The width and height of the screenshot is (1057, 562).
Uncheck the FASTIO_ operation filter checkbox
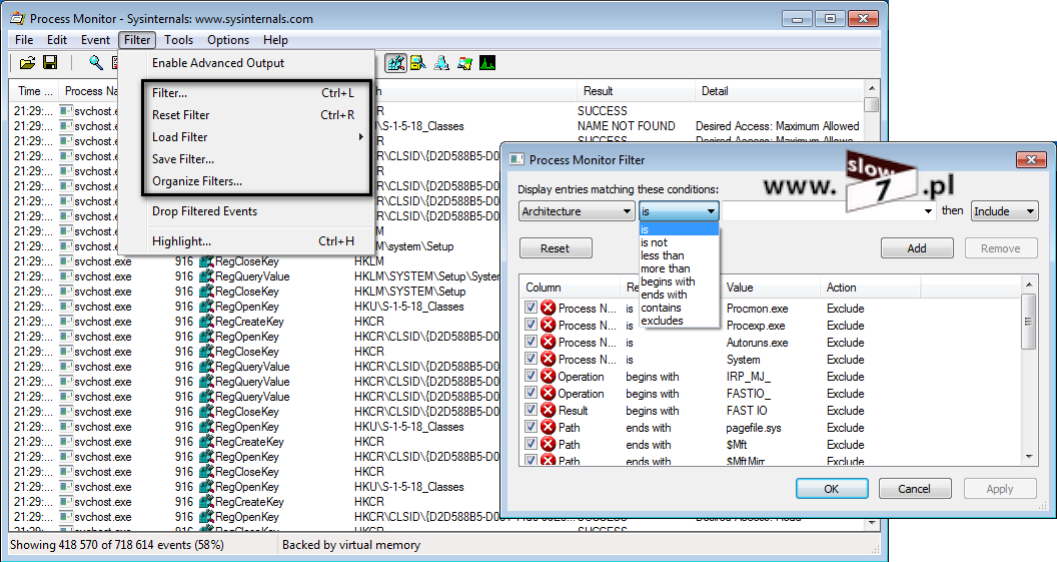531,392
